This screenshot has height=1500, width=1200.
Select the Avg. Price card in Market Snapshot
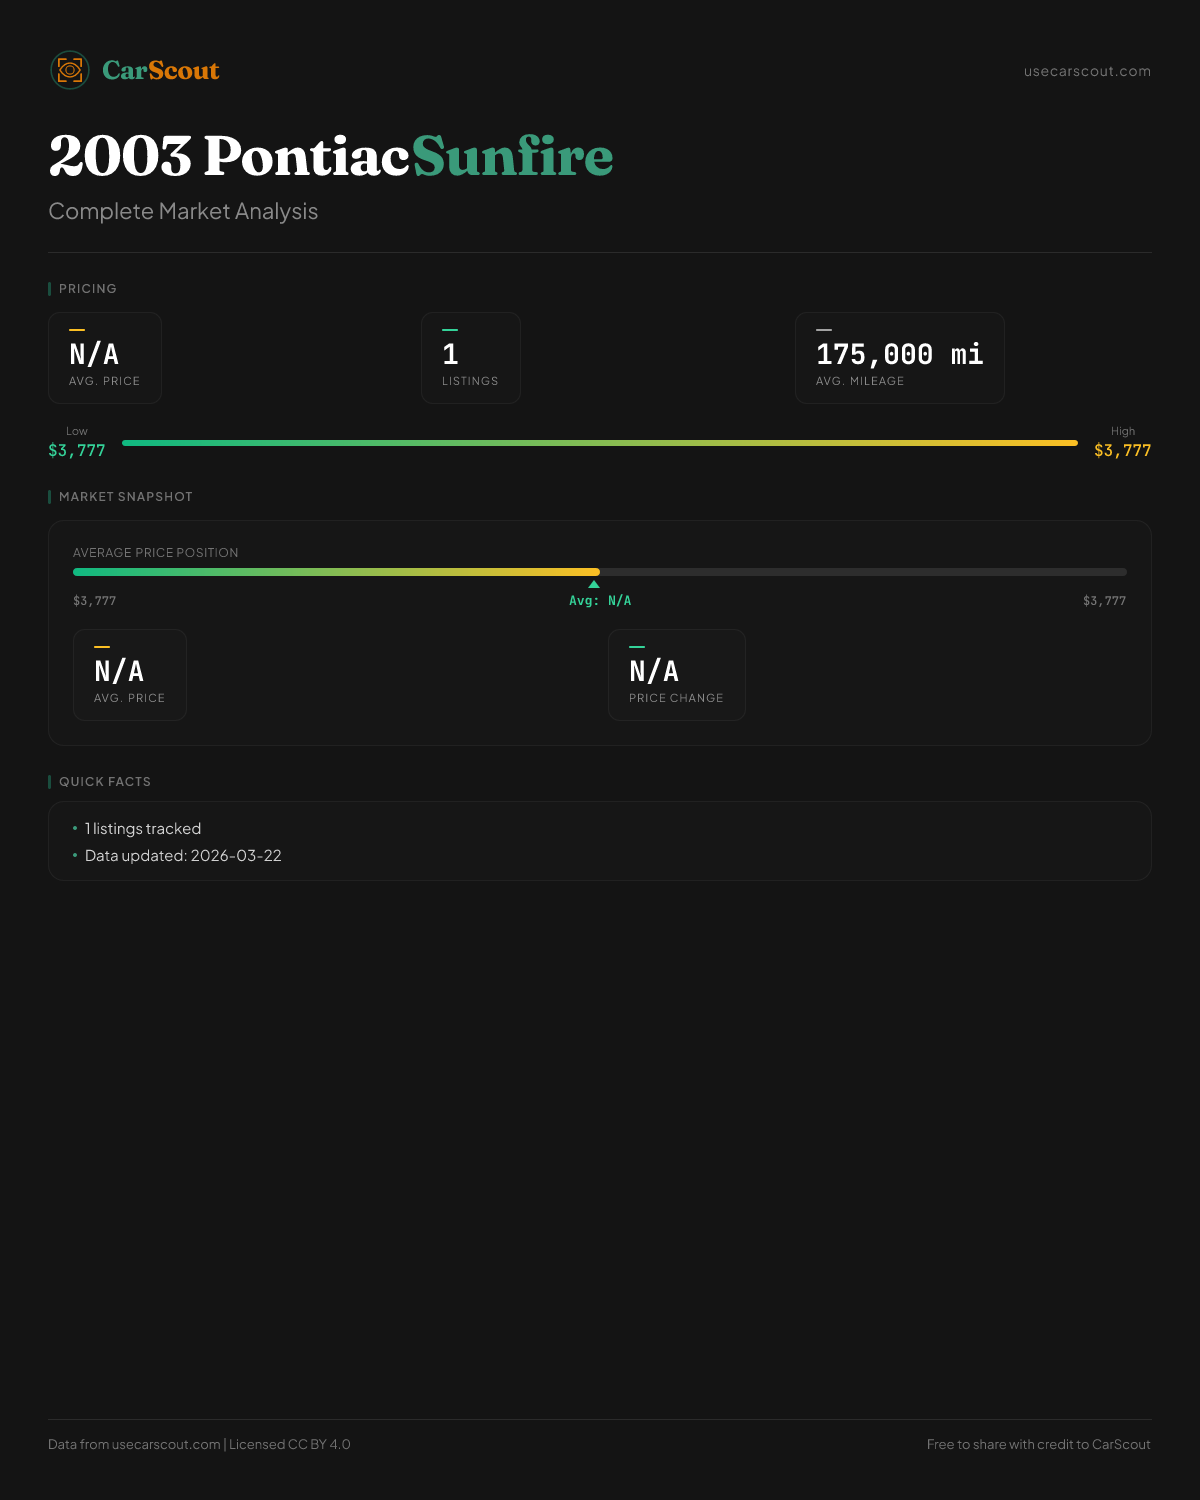point(130,675)
